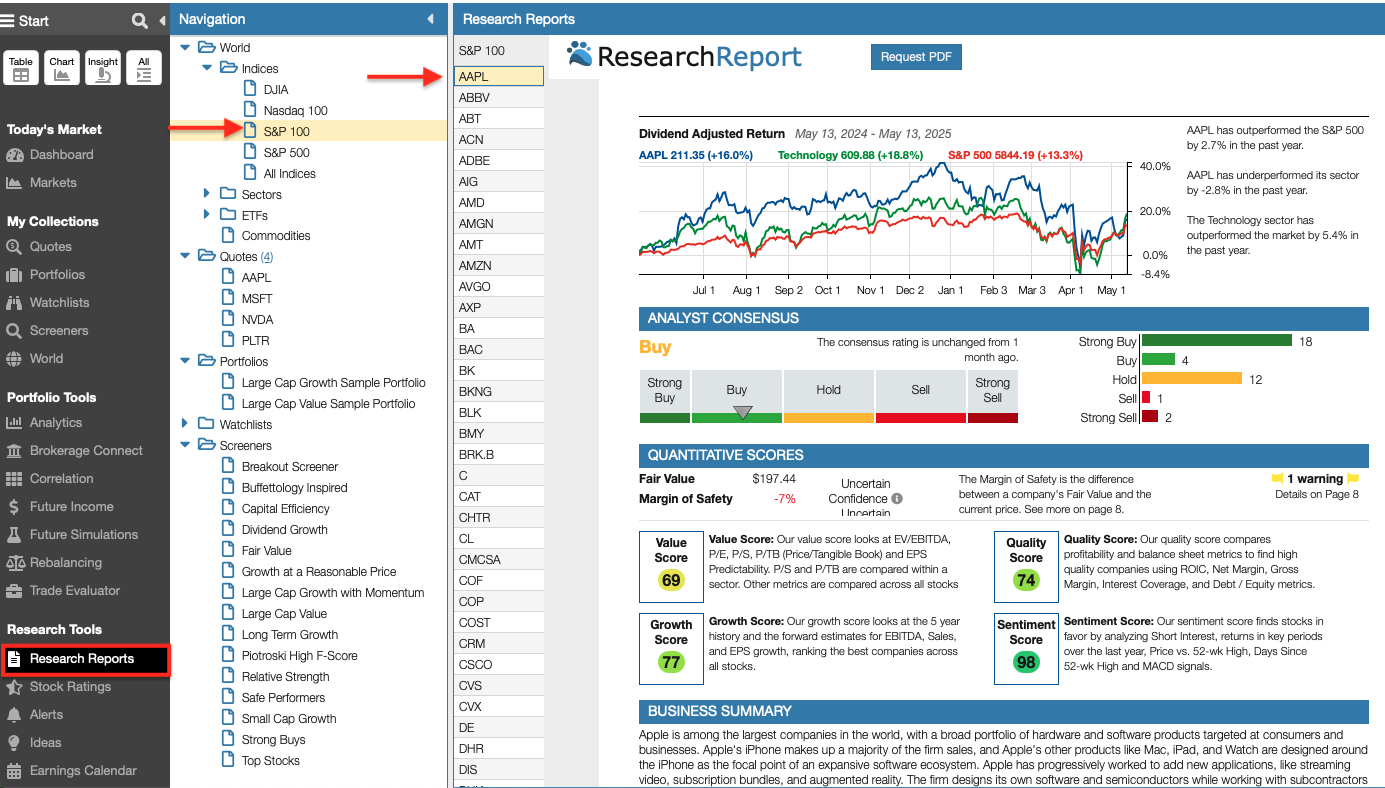The height and width of the screenshot is (788, 1385).
Task: Click the Correlation grid icon
Action: [x=14, y=479]
